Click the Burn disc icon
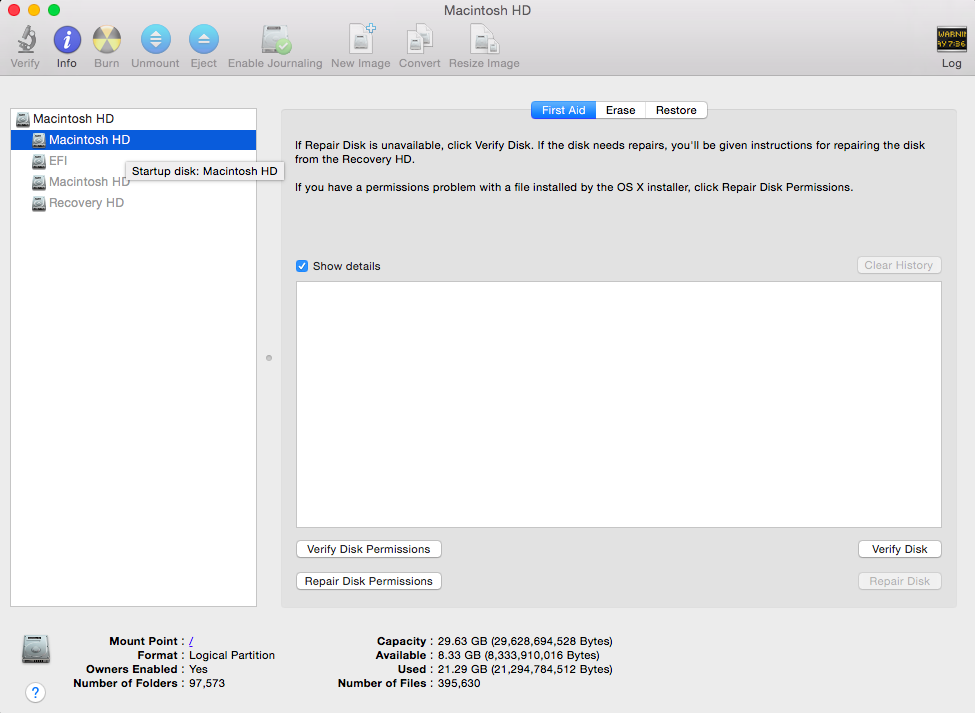 [106, 40]
